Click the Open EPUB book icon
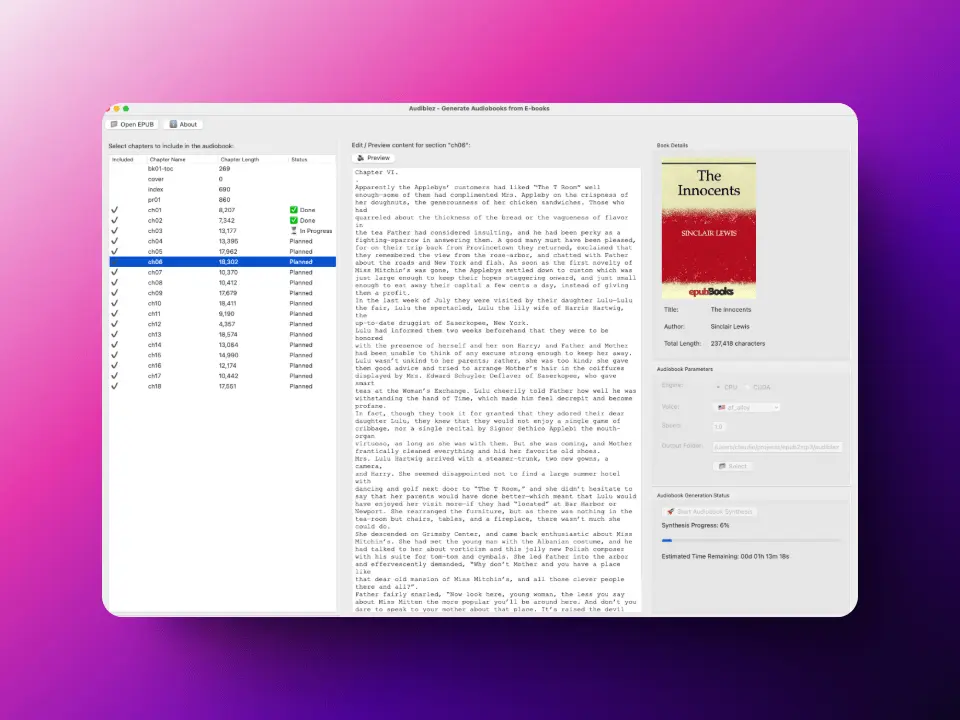960x720 pixels. click(115, 125)
